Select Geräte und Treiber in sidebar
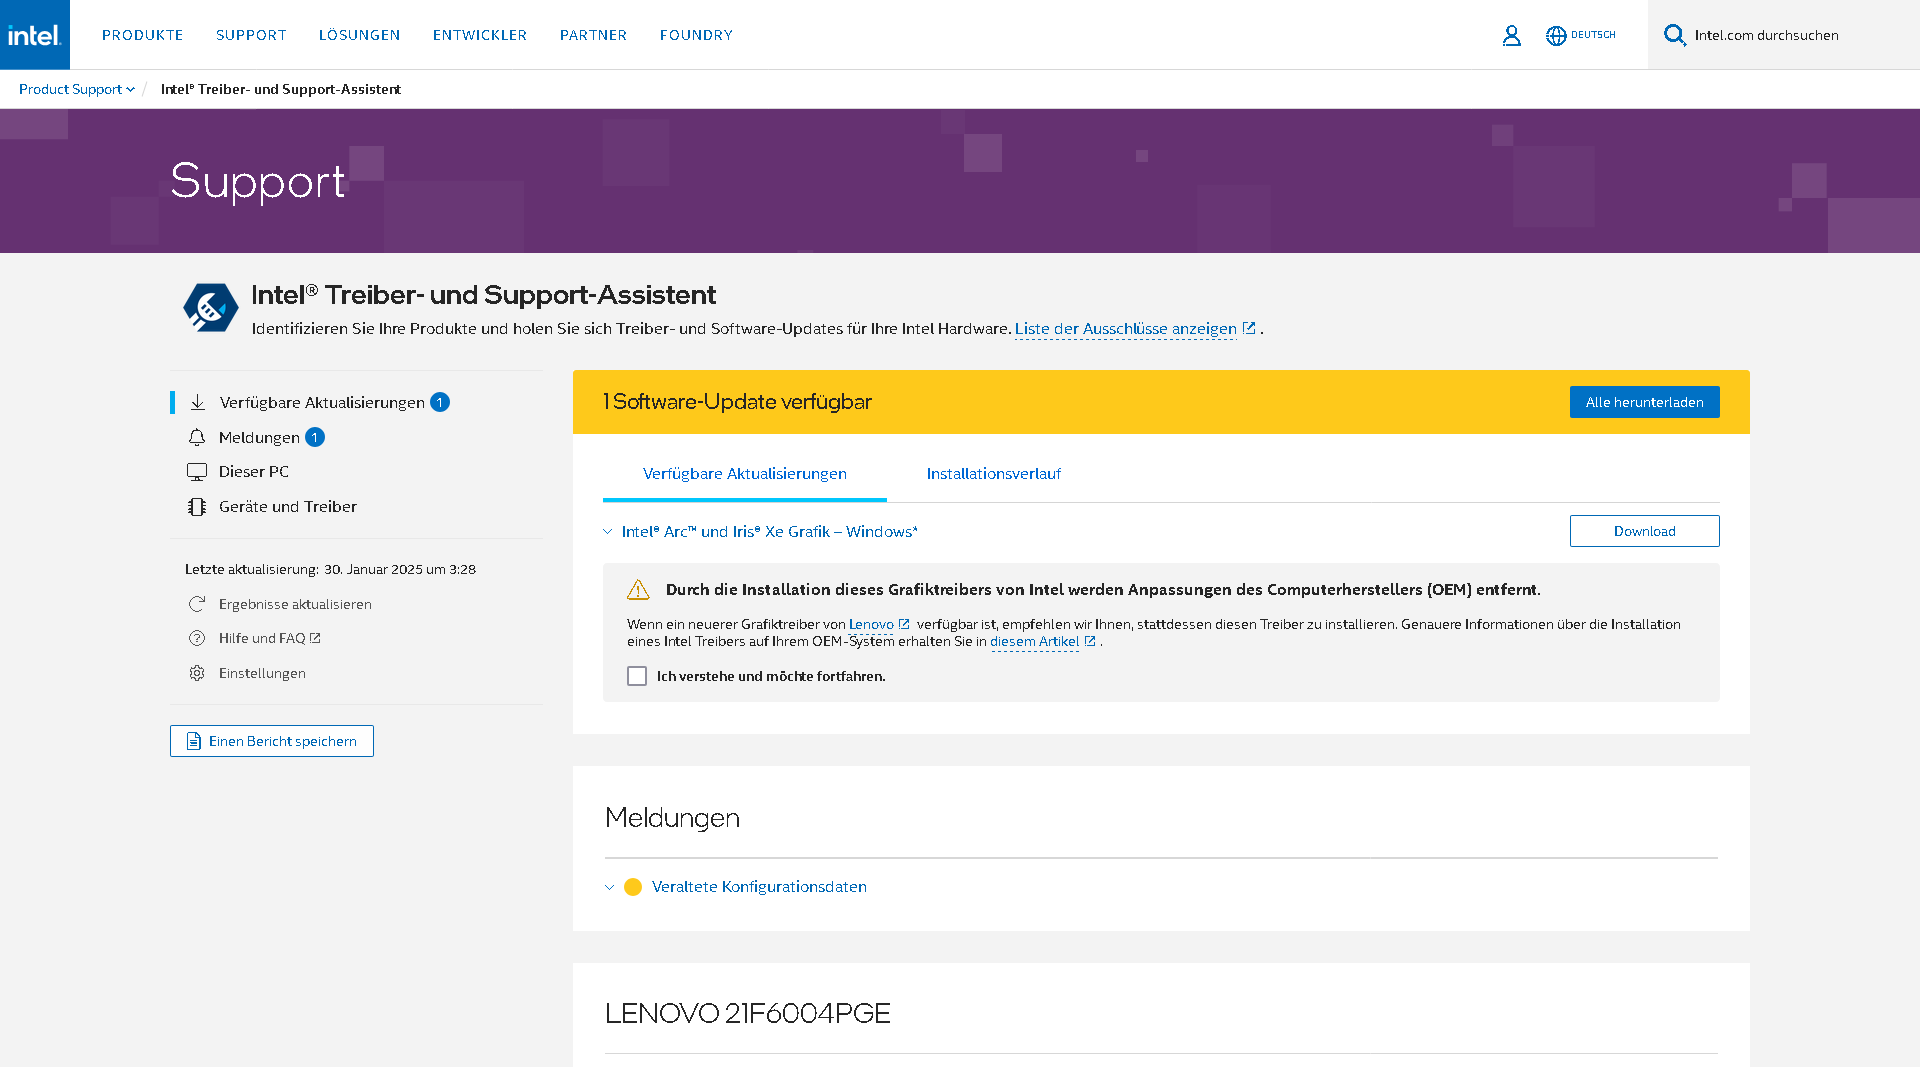 click(288, 506)
